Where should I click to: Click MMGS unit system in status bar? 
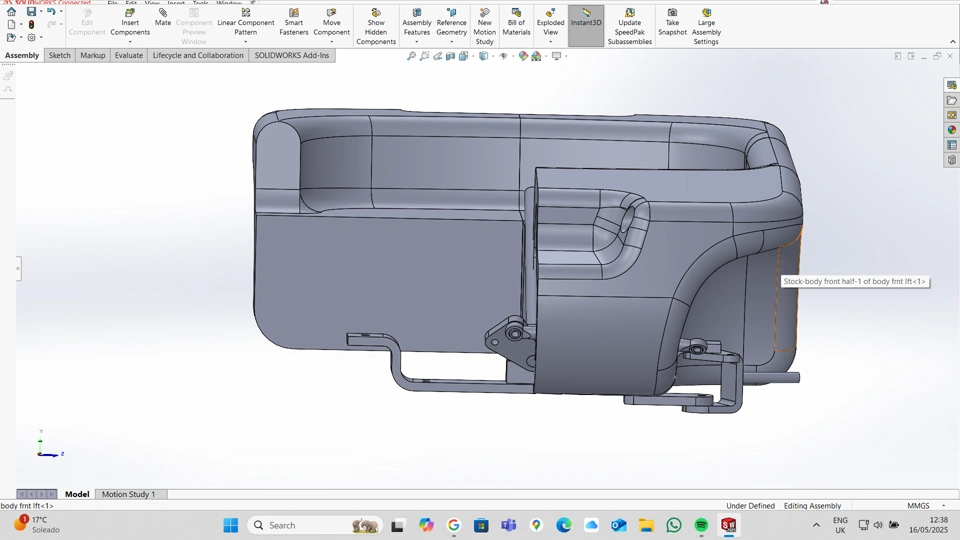tap(918, 506)
